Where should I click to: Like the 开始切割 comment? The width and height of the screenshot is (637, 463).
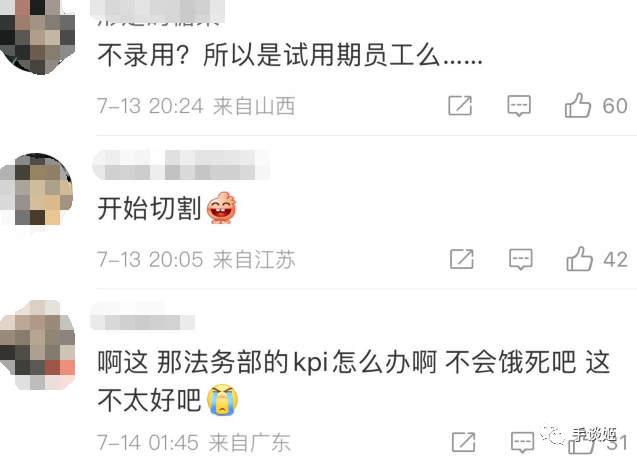click(579, 259)
